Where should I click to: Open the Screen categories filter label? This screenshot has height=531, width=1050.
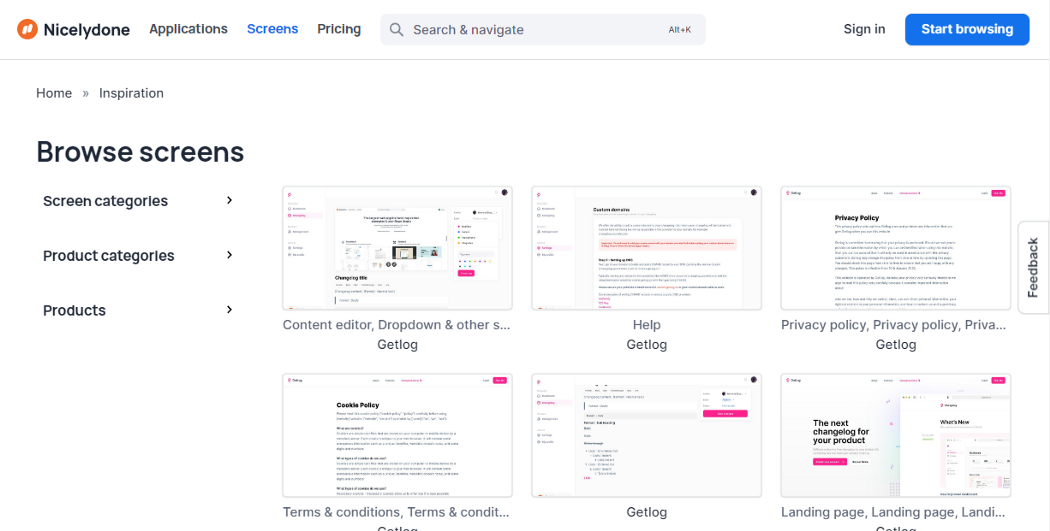coord(106,201)
